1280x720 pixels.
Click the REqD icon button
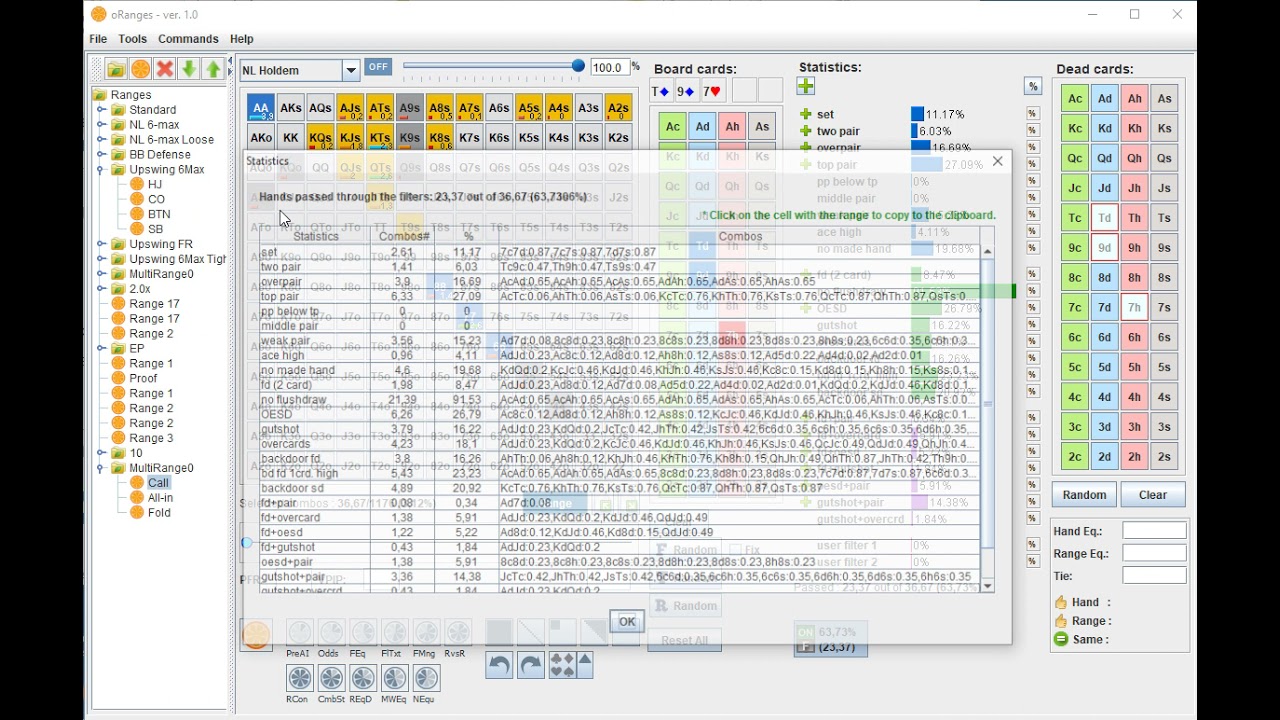[x=362, y=678]
